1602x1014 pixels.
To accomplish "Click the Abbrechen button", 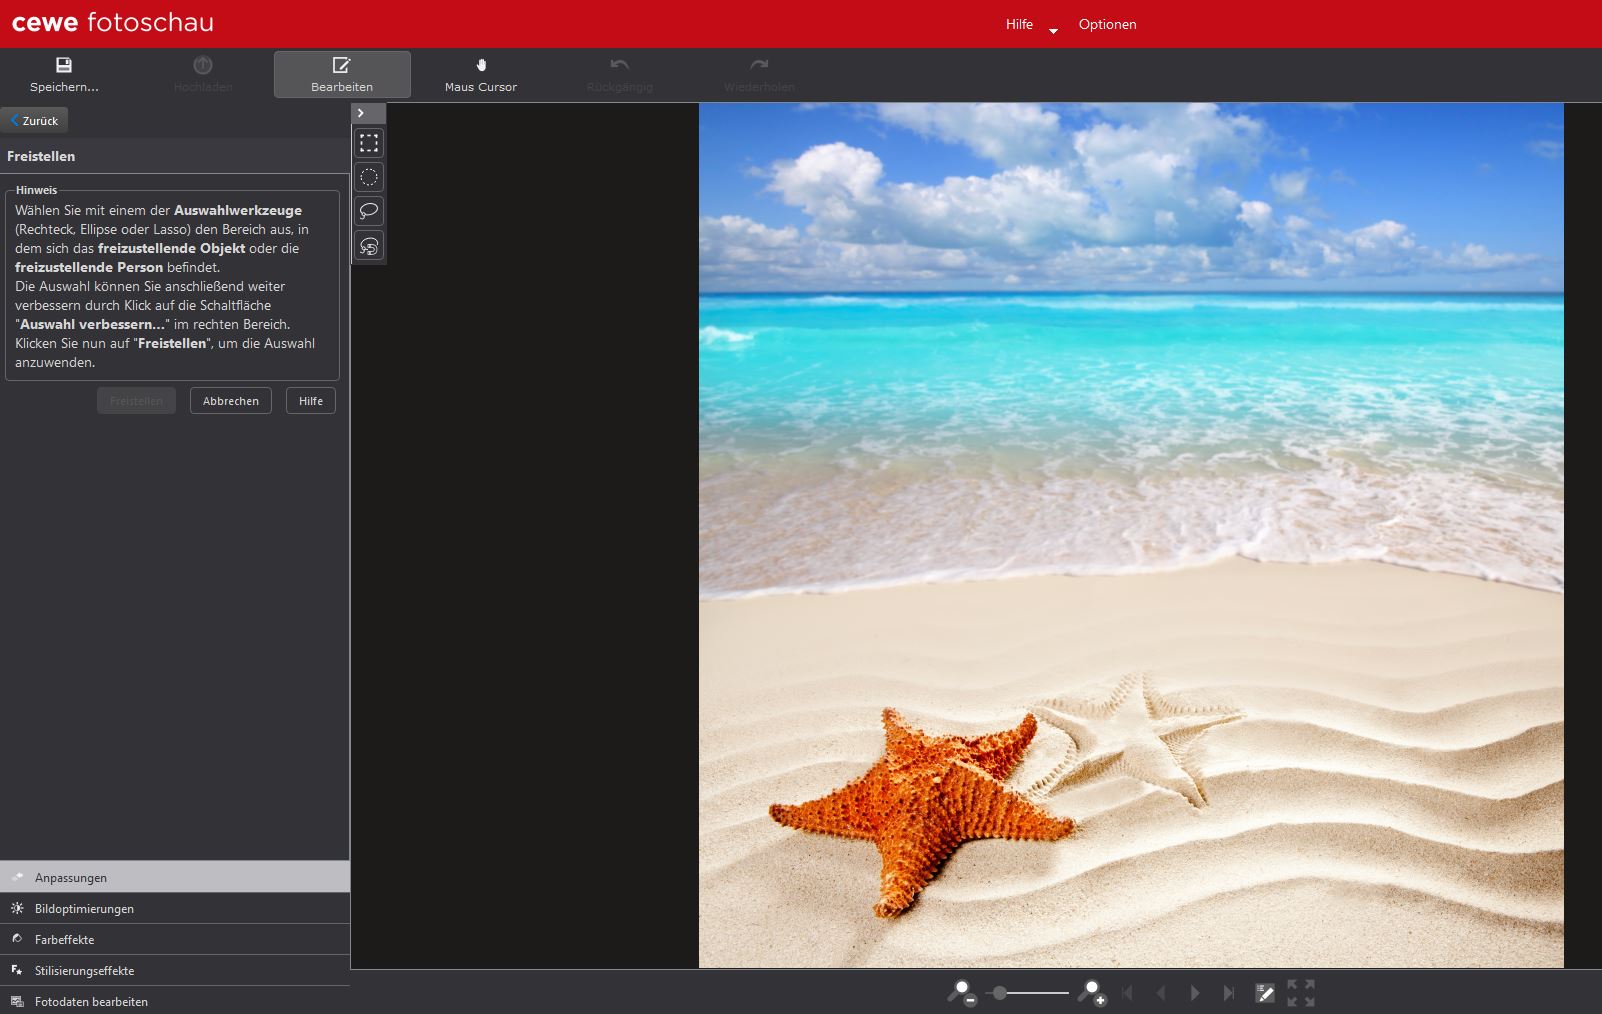I will point(231,401).
